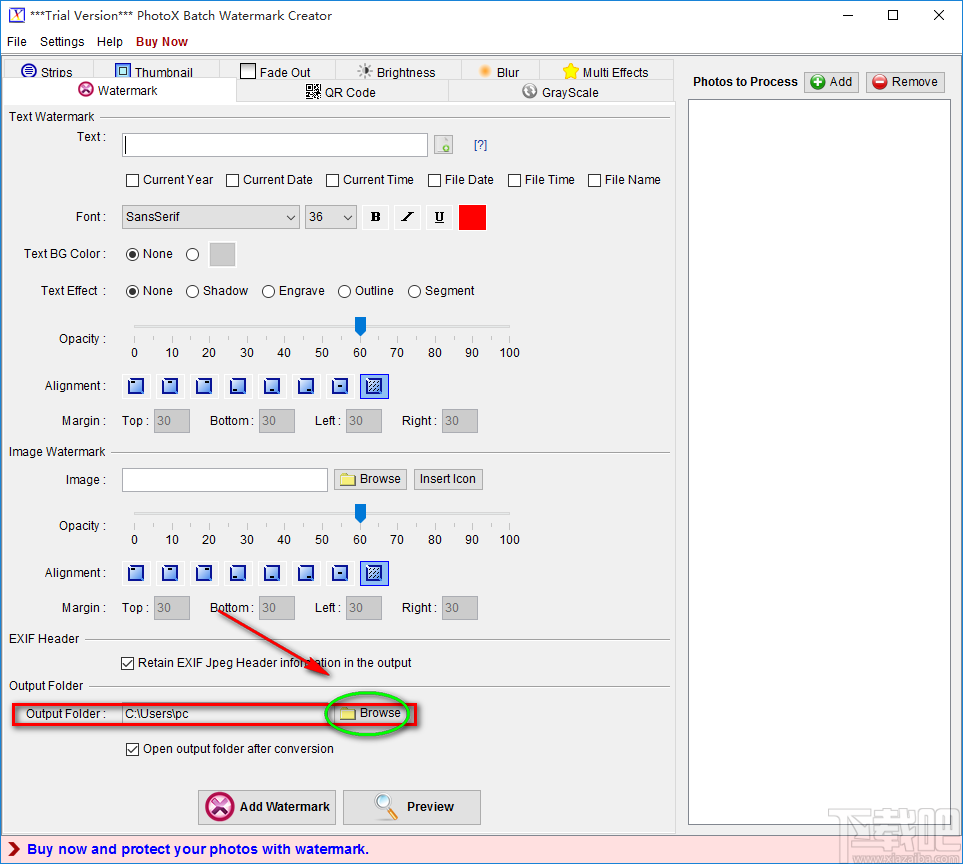Screen dimensions: 963x864
Task: Click the Add Watermark button
Action: [x=267, y=807]
